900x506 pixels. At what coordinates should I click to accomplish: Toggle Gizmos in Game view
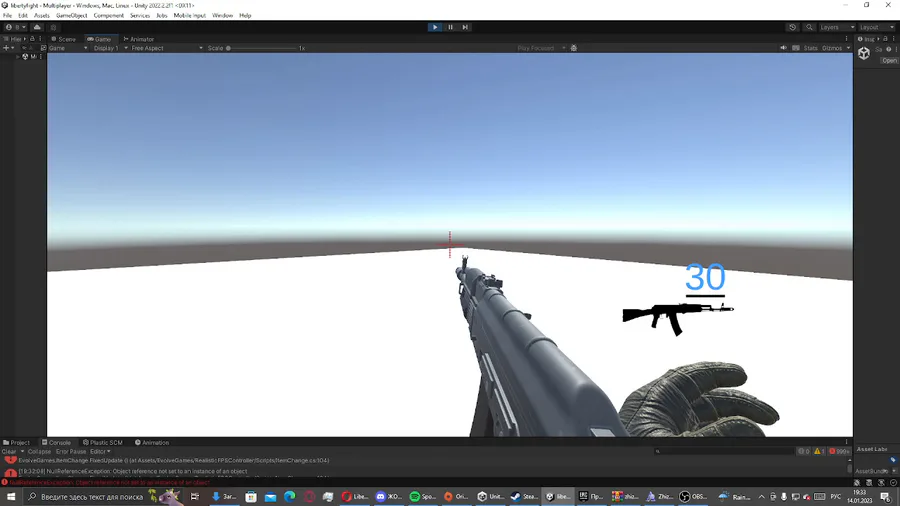(832, 48)
